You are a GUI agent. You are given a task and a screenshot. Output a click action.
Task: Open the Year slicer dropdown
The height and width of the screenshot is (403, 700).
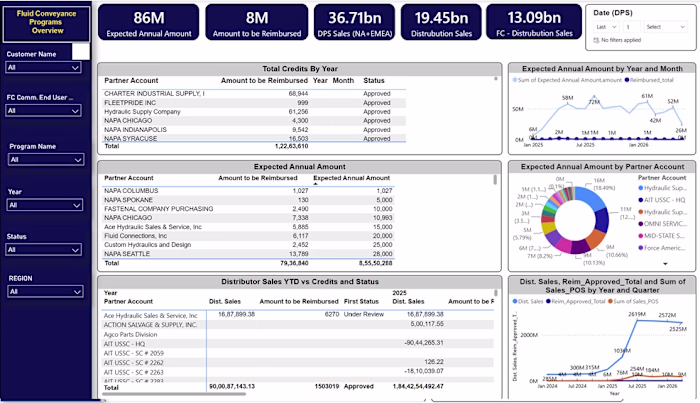tap(45, 205)
